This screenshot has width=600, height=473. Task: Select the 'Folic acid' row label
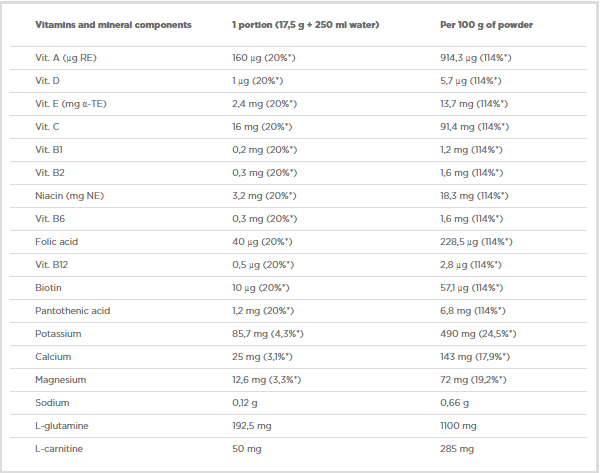pos(55,242)
